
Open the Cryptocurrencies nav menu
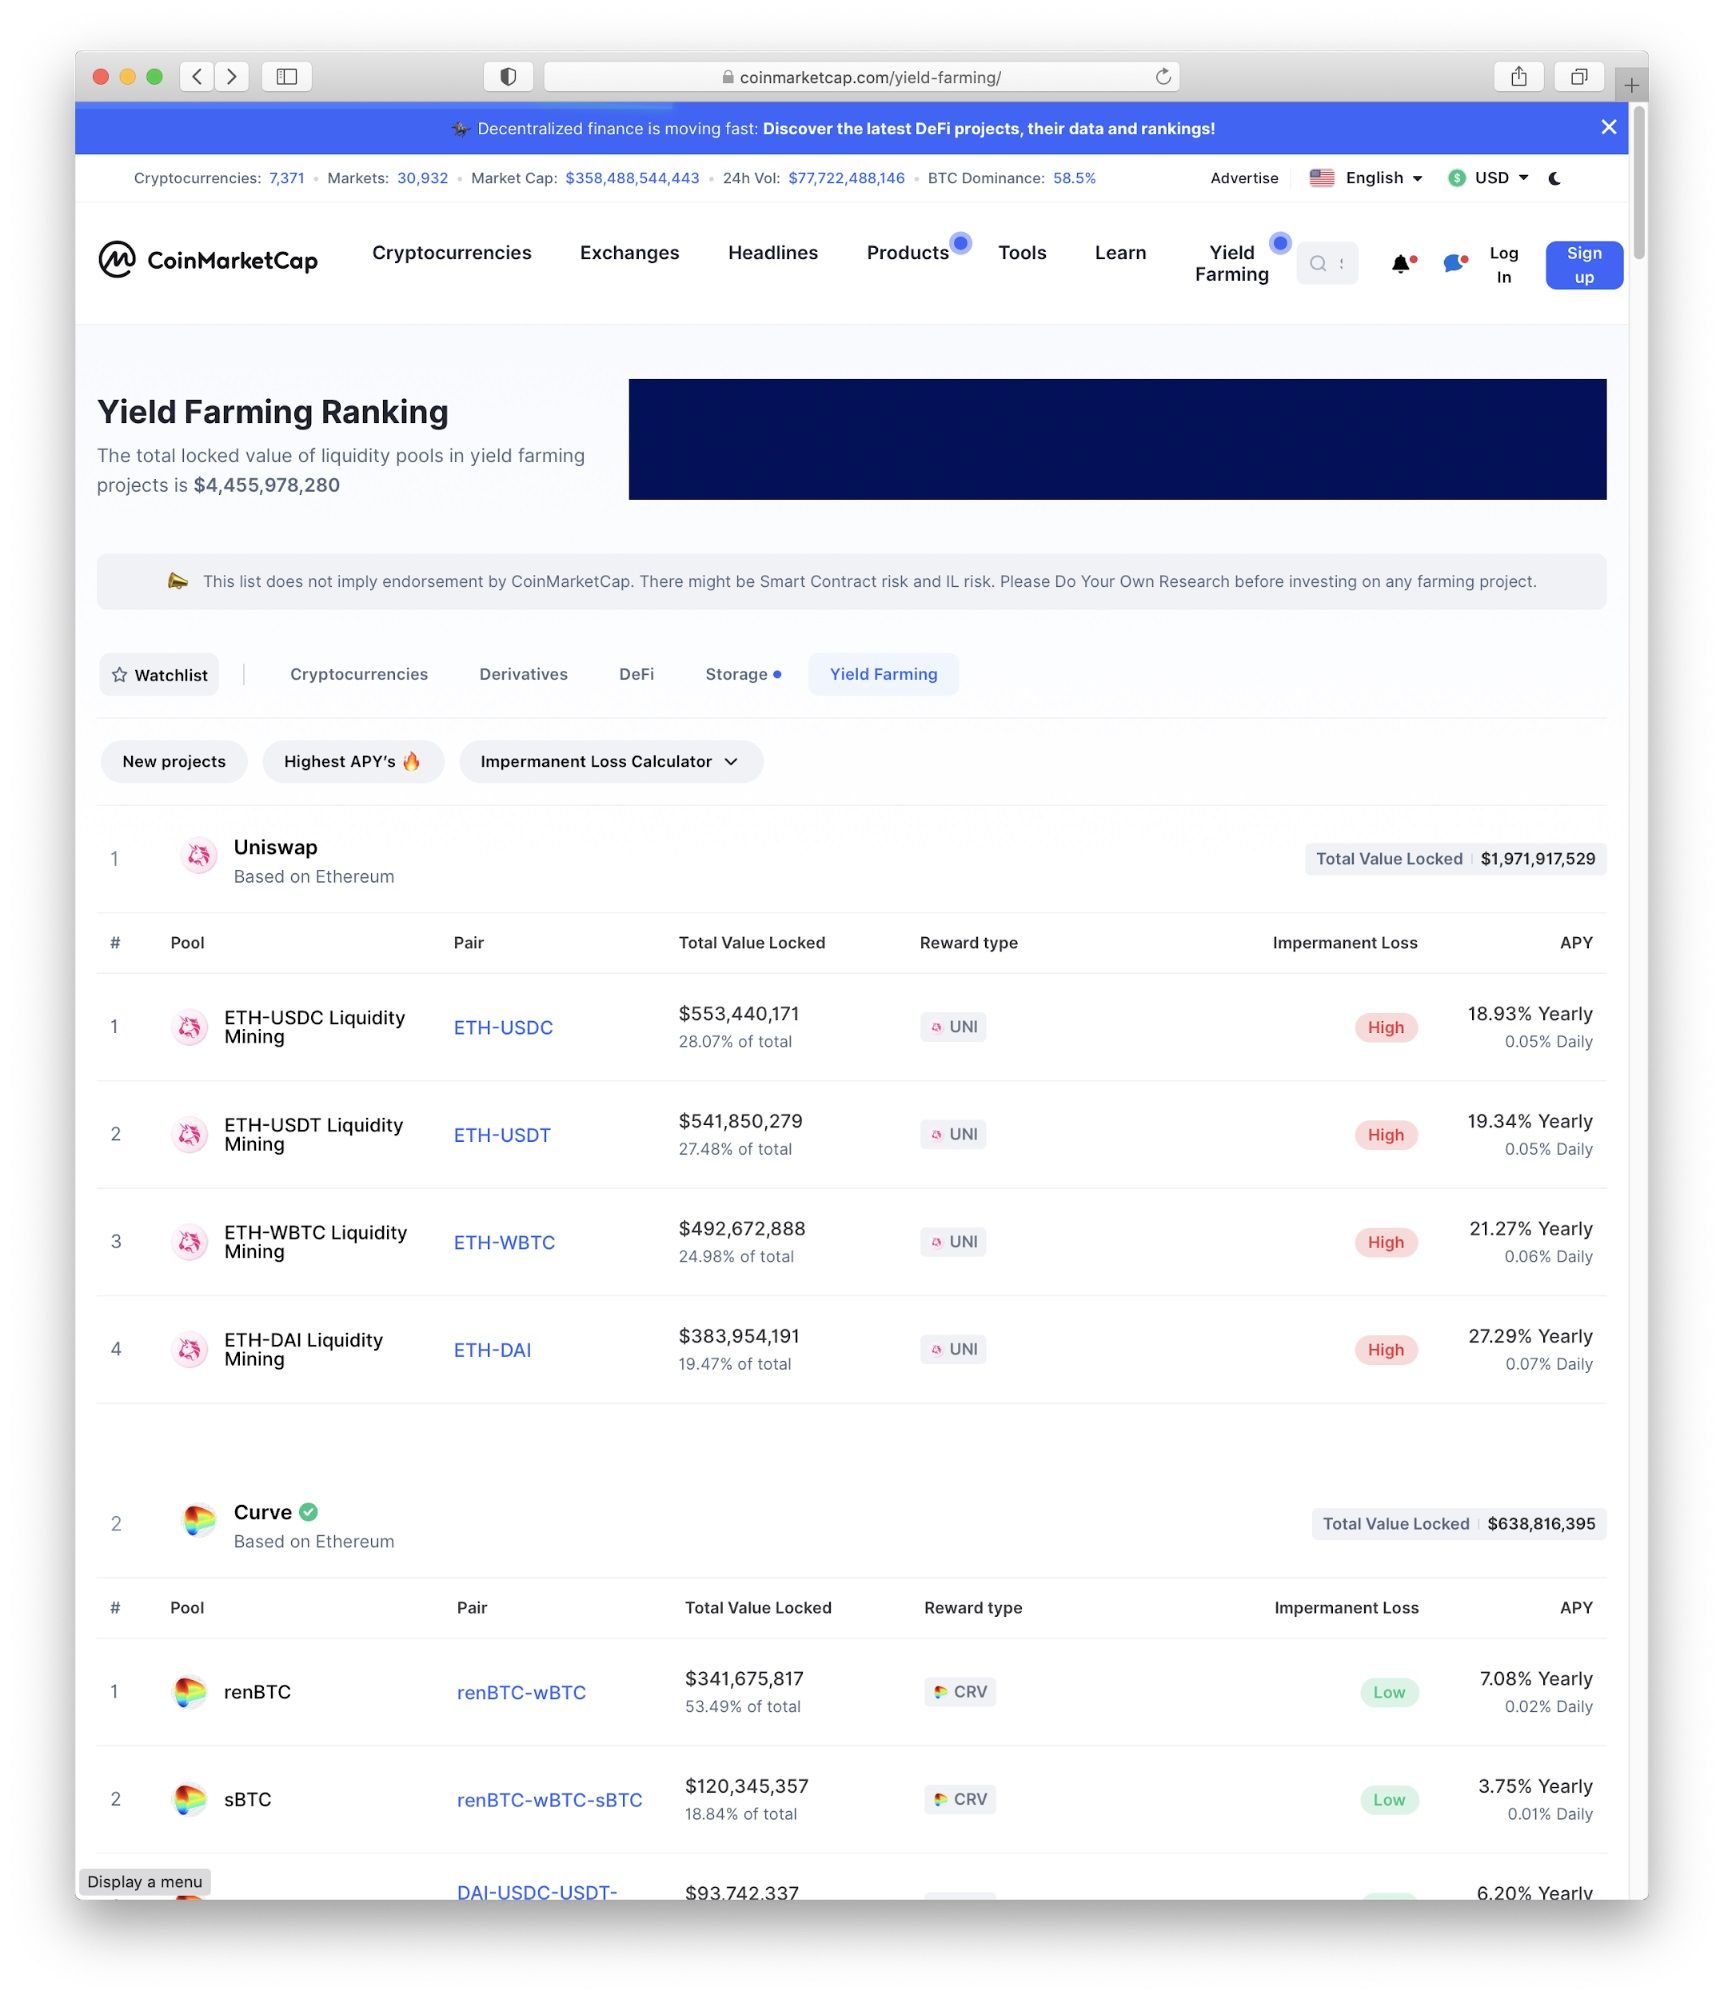click(452, 253)
